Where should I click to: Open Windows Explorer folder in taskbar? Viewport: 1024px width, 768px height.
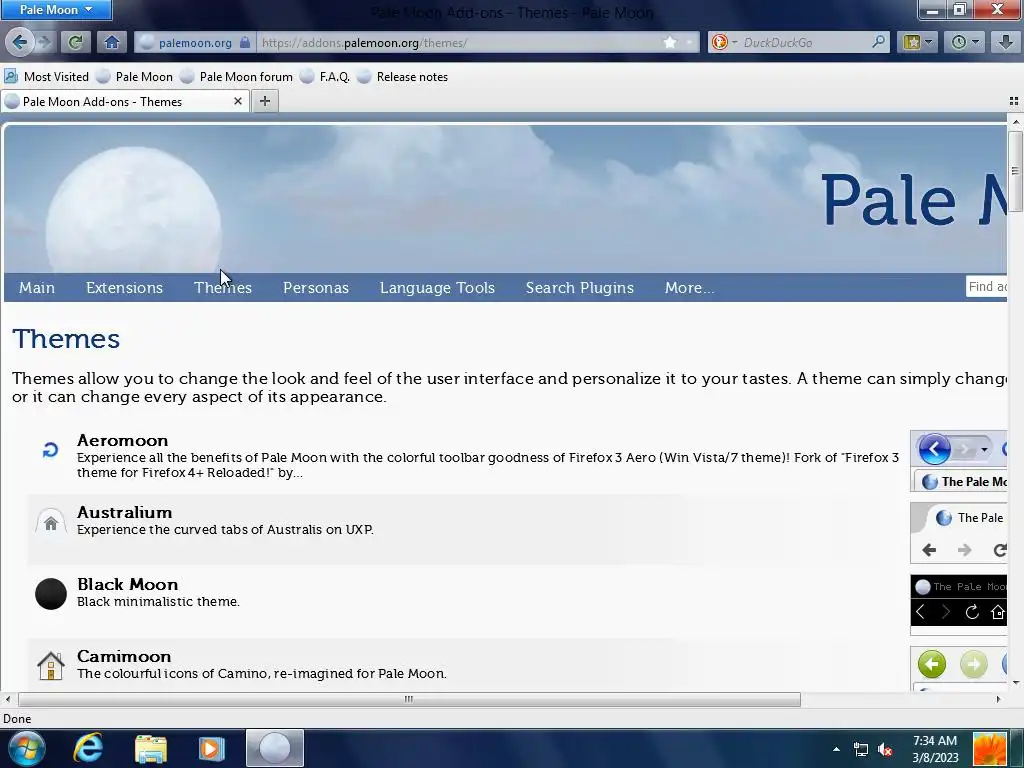point(151,748)
